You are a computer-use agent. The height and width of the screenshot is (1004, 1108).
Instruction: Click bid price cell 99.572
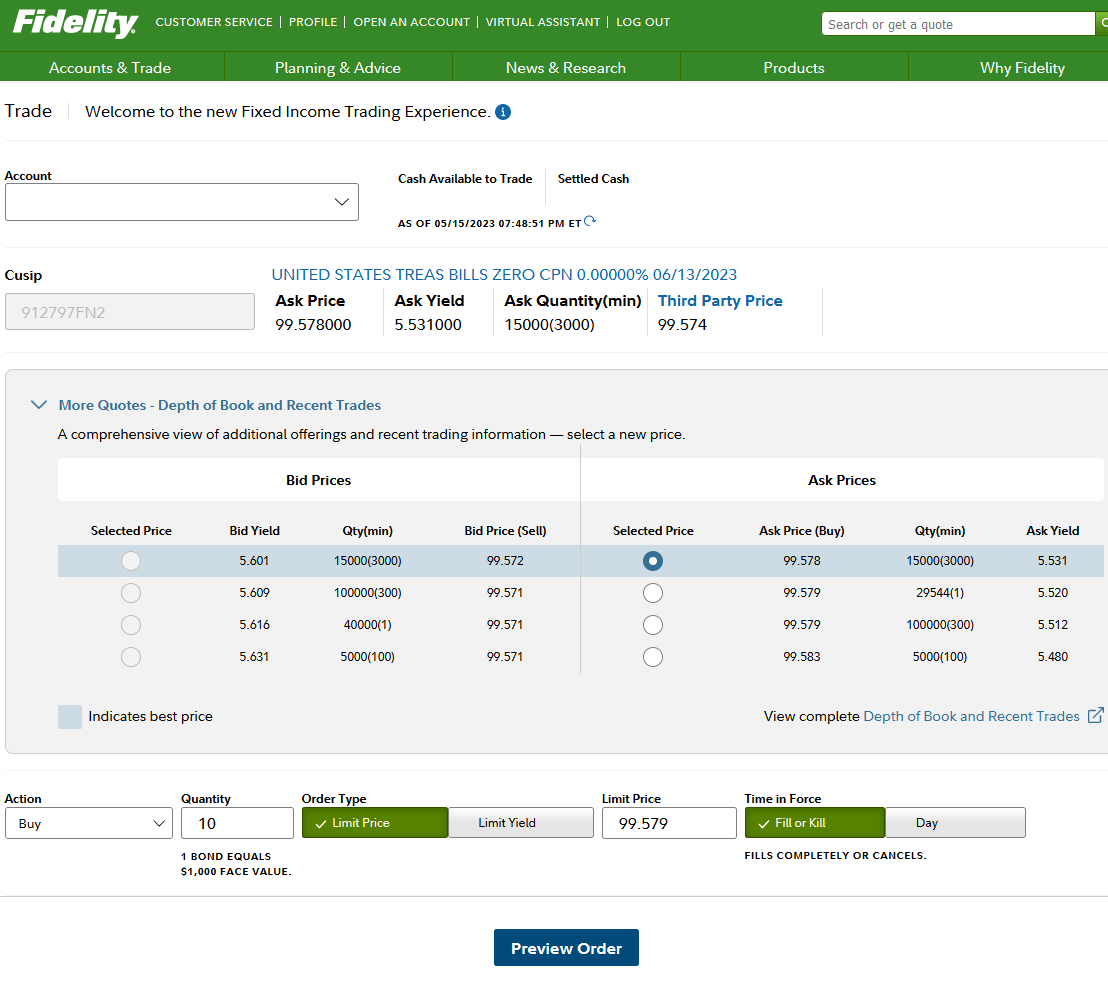505,561
